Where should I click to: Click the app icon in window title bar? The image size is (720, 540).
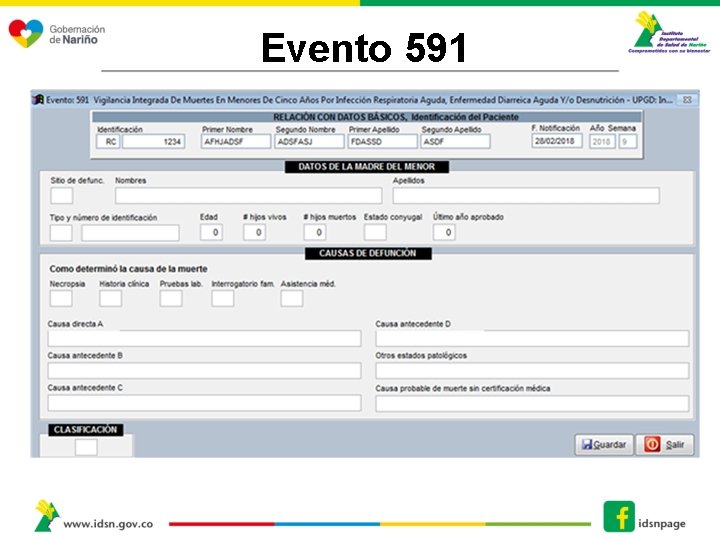[38, 100]
